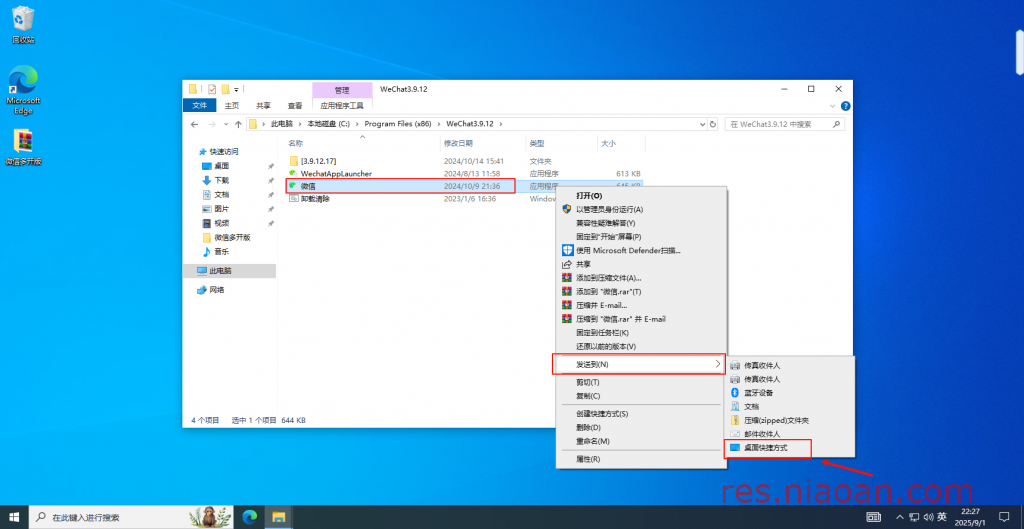Viewport: 1024px width, 529px height.
Task: Open the notification center icon
Action: point(1004,517)
